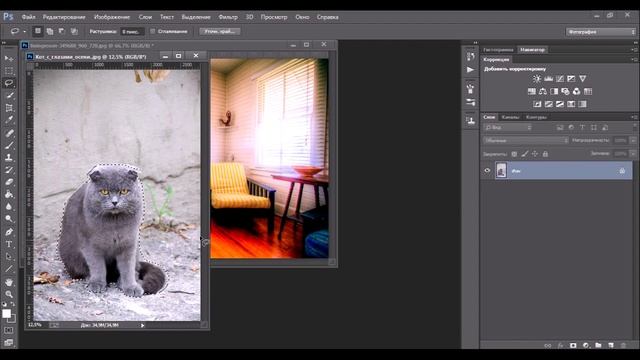Image resolution: width=640 pixels, height=360 pixels.
Task: Select the Eraser tool
Action: 9,182
